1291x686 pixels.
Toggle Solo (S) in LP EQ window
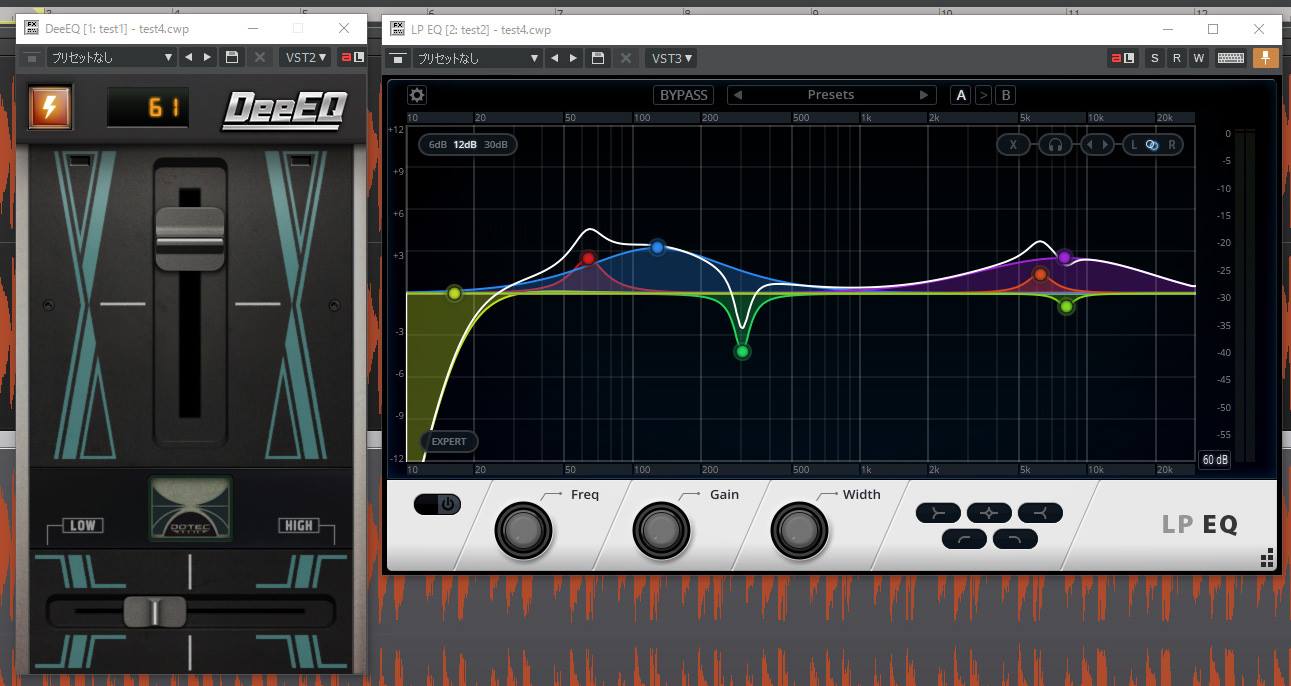click(1155, 58)
